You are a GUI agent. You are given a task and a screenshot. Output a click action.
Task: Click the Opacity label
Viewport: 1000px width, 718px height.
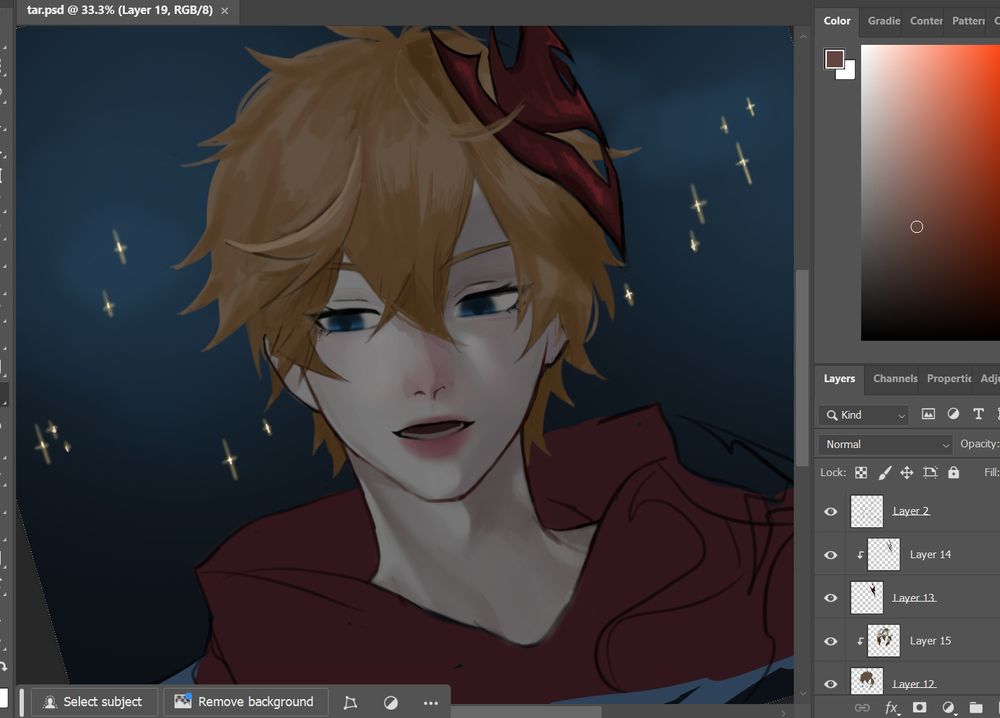tap(979, 444)
